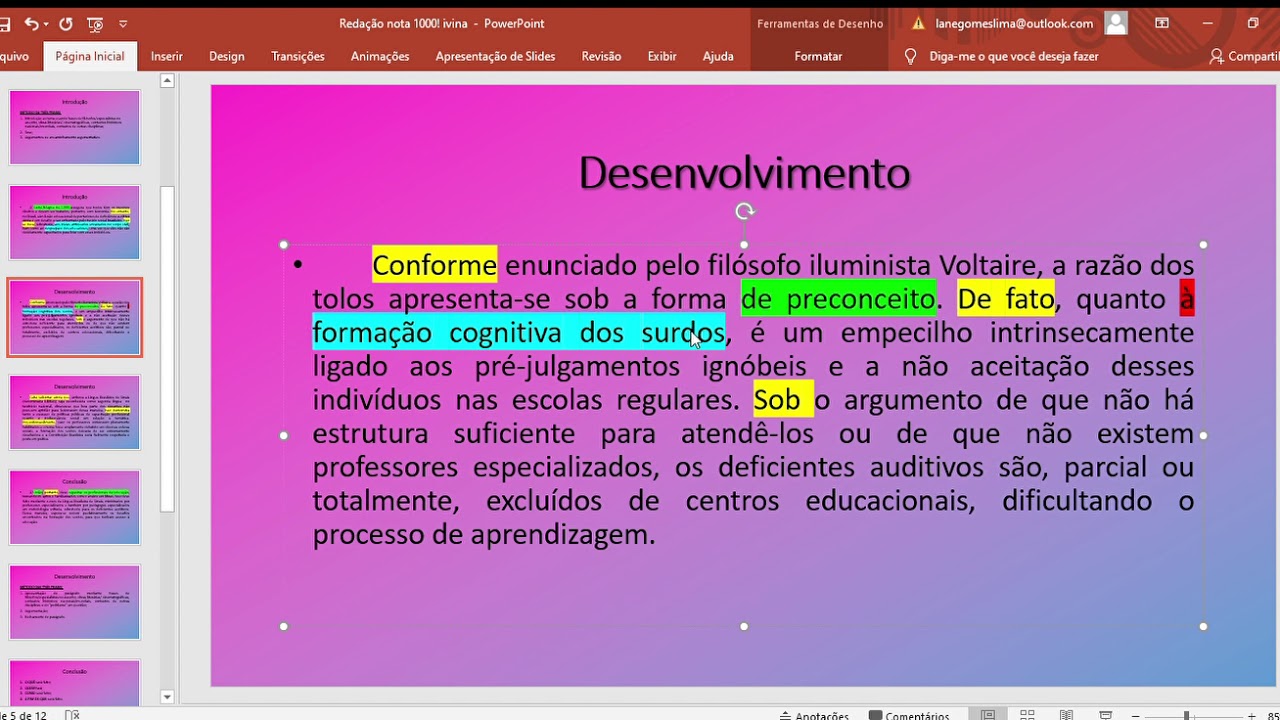
Task: Open the Apresentação de Slides tab
Action: [495, 57]
